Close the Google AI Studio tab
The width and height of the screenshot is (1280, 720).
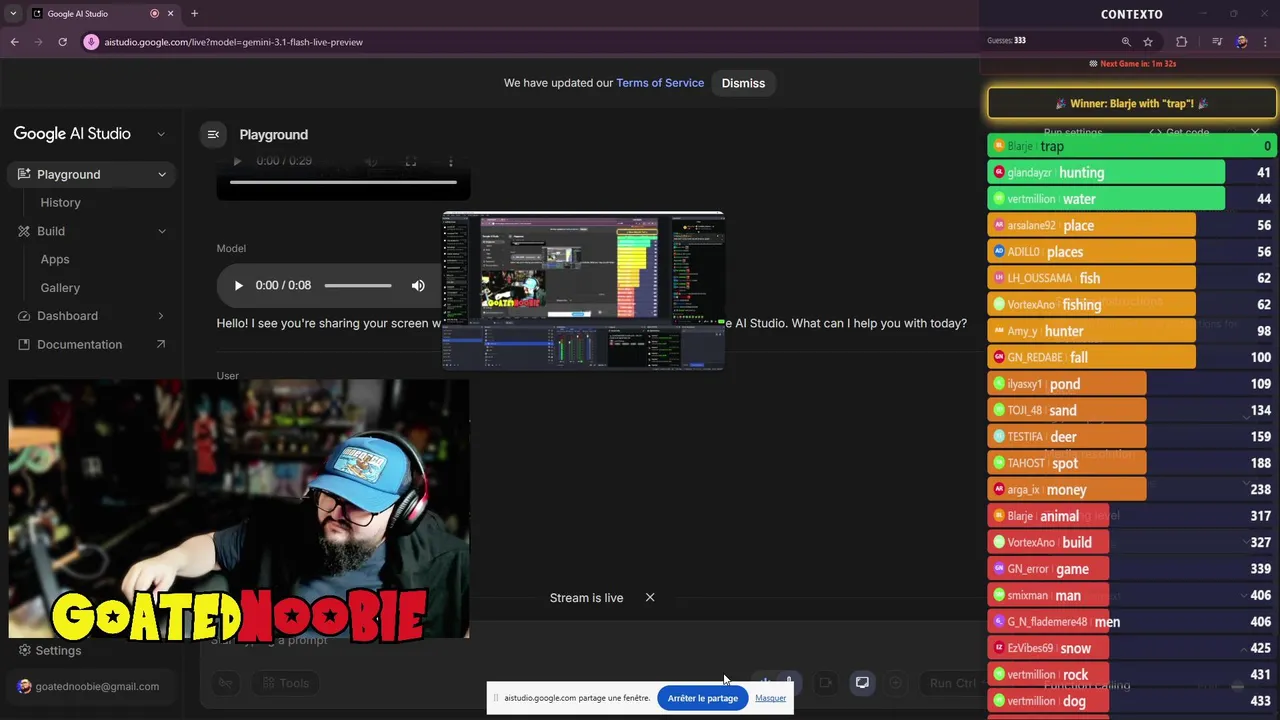point(170,13)
